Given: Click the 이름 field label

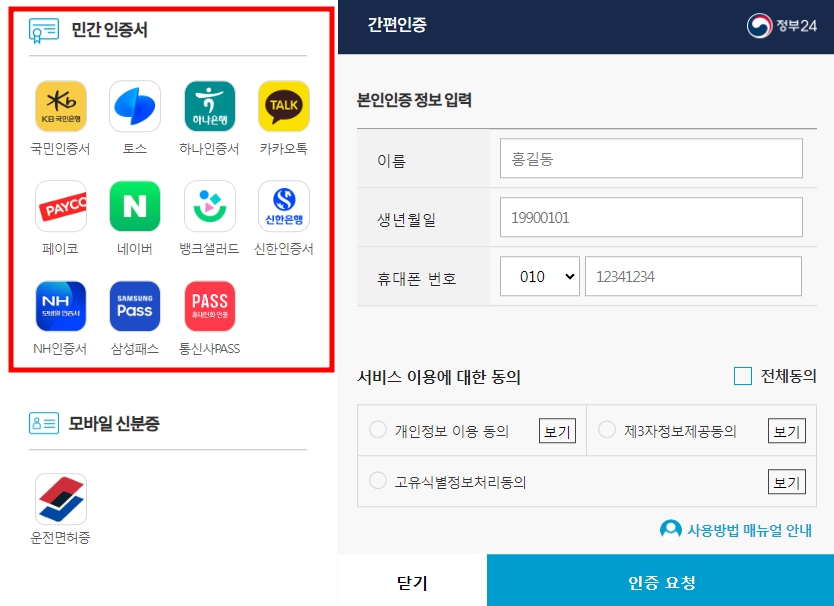Looking at the screenshot, I should 391,160.
